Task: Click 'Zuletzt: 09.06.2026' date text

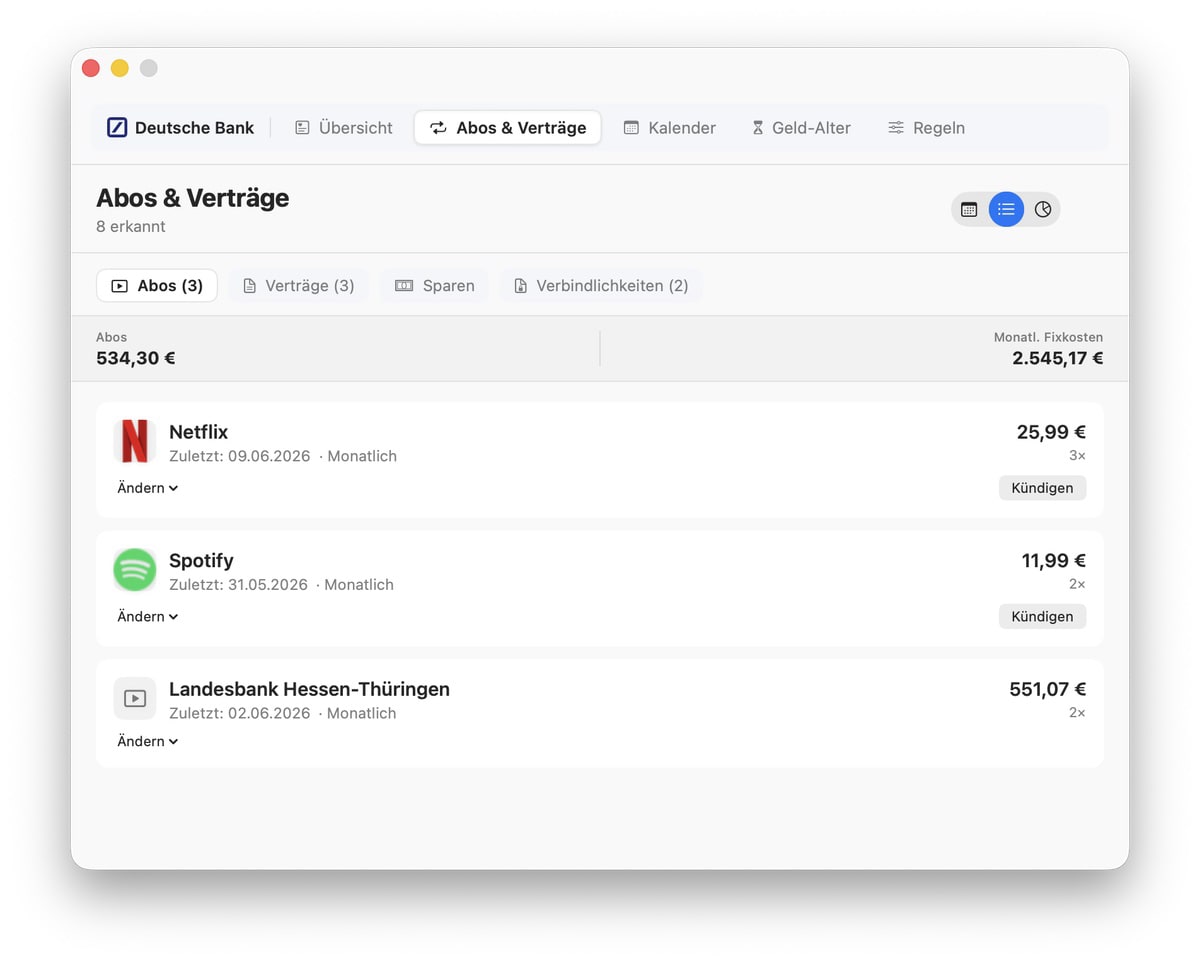Action: click(x=240, y=456)
